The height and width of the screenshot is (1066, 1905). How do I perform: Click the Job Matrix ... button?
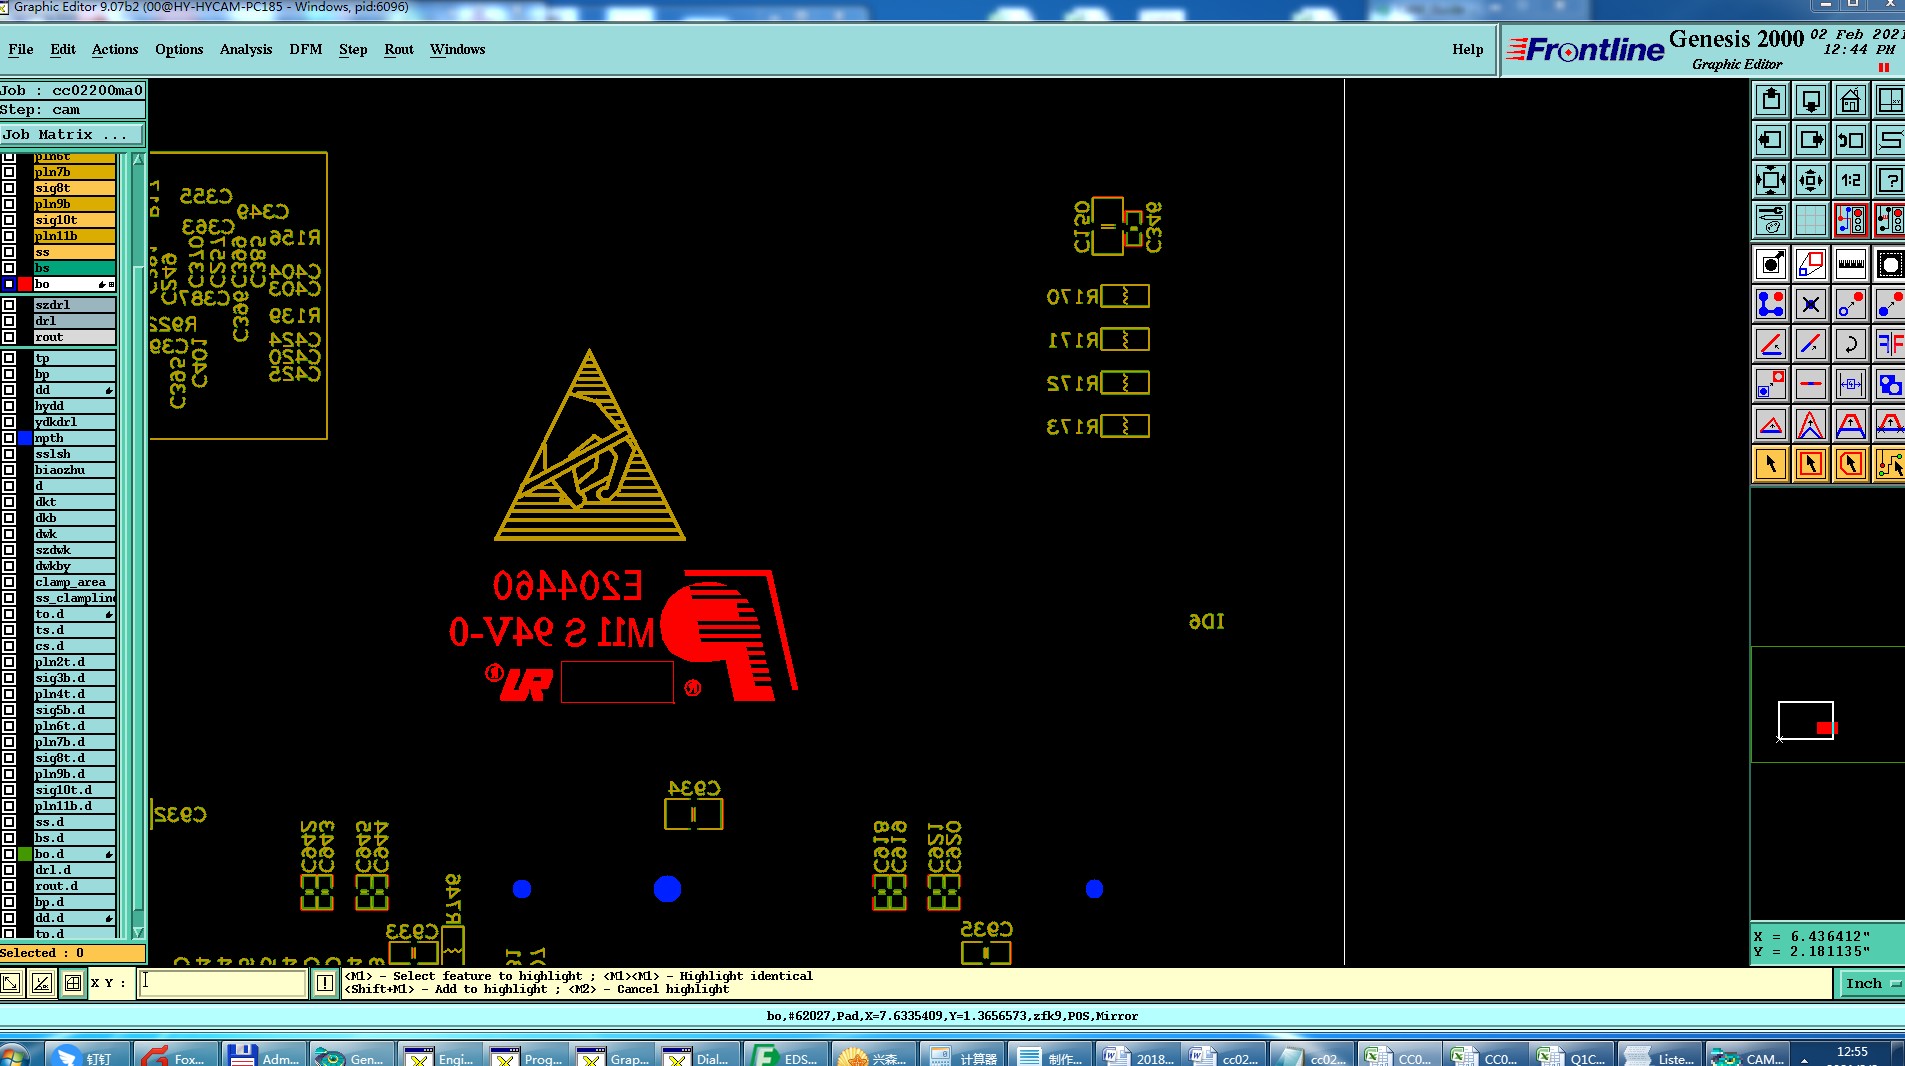[72, 134]
